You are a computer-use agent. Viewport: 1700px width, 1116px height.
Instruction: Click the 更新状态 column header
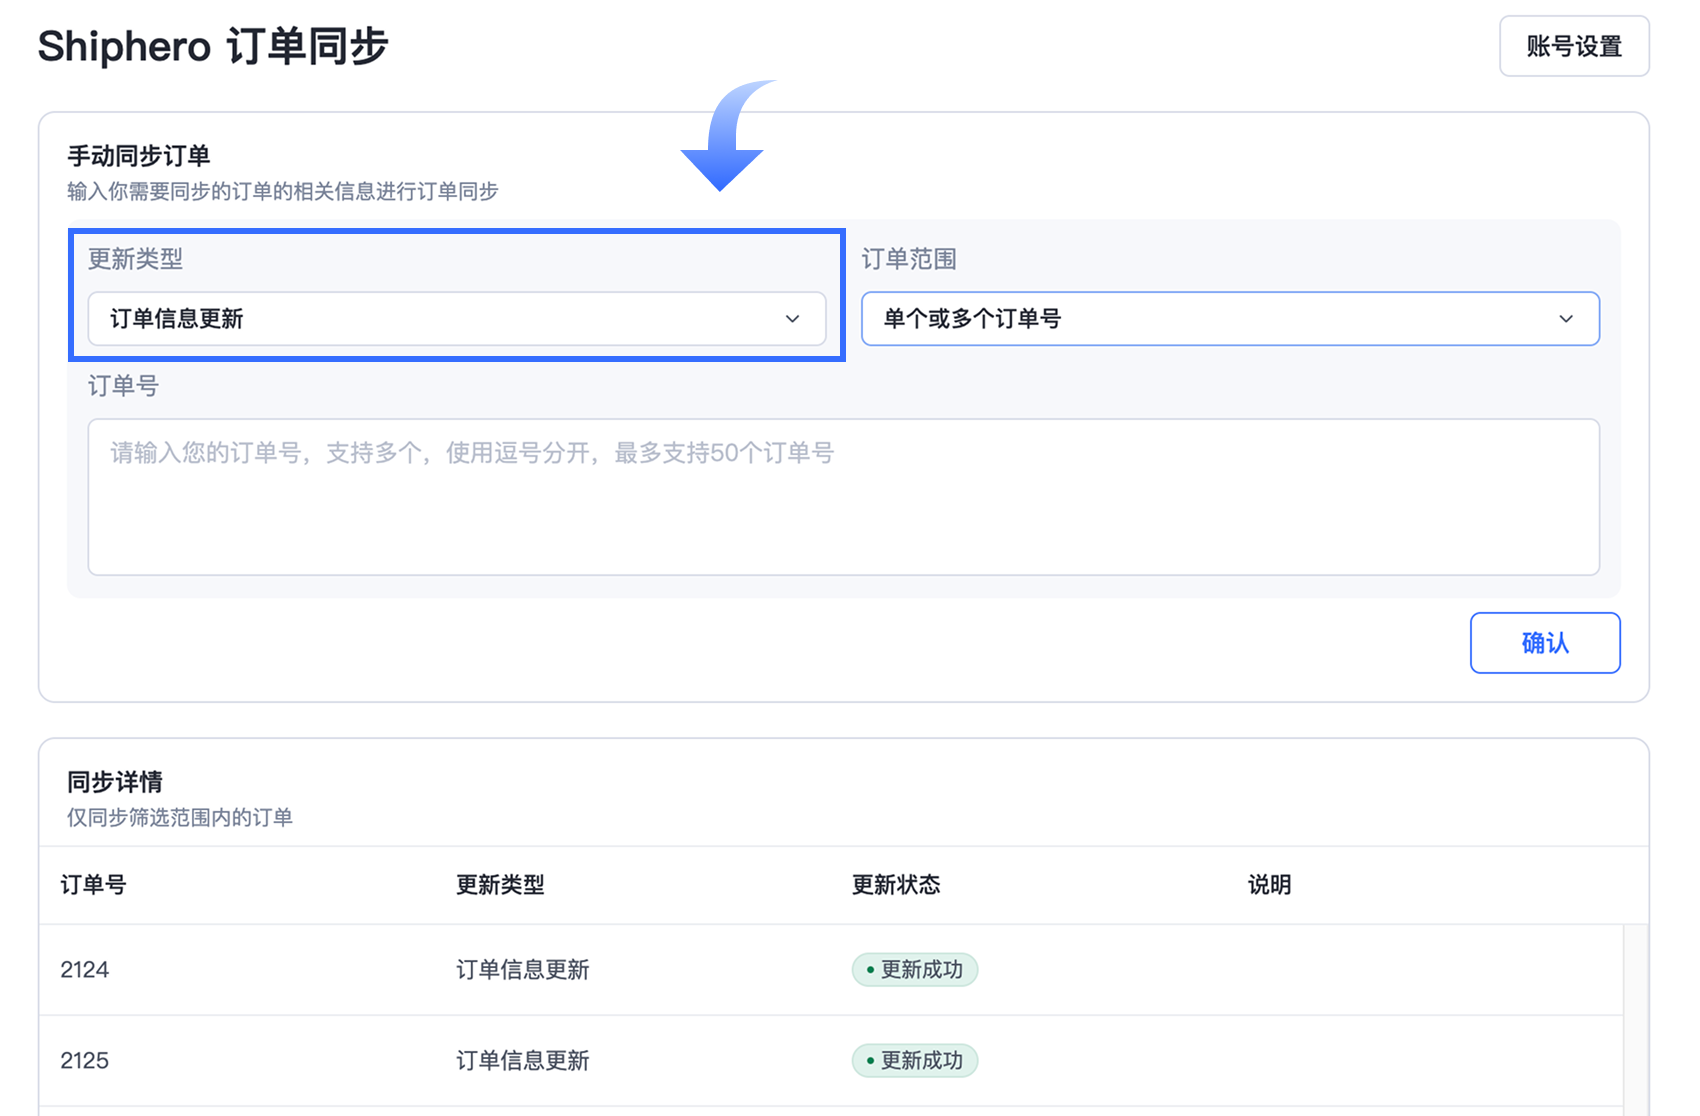(x=896, y=885)
